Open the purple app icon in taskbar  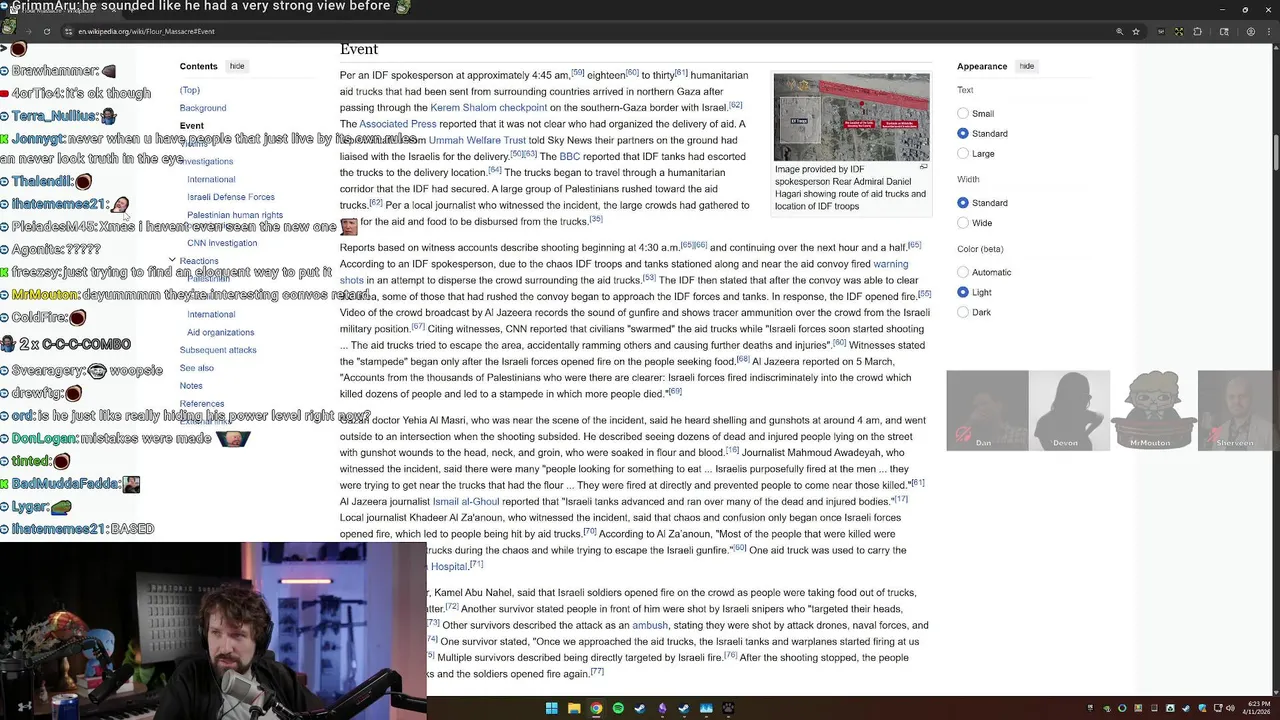coord(662,708)
